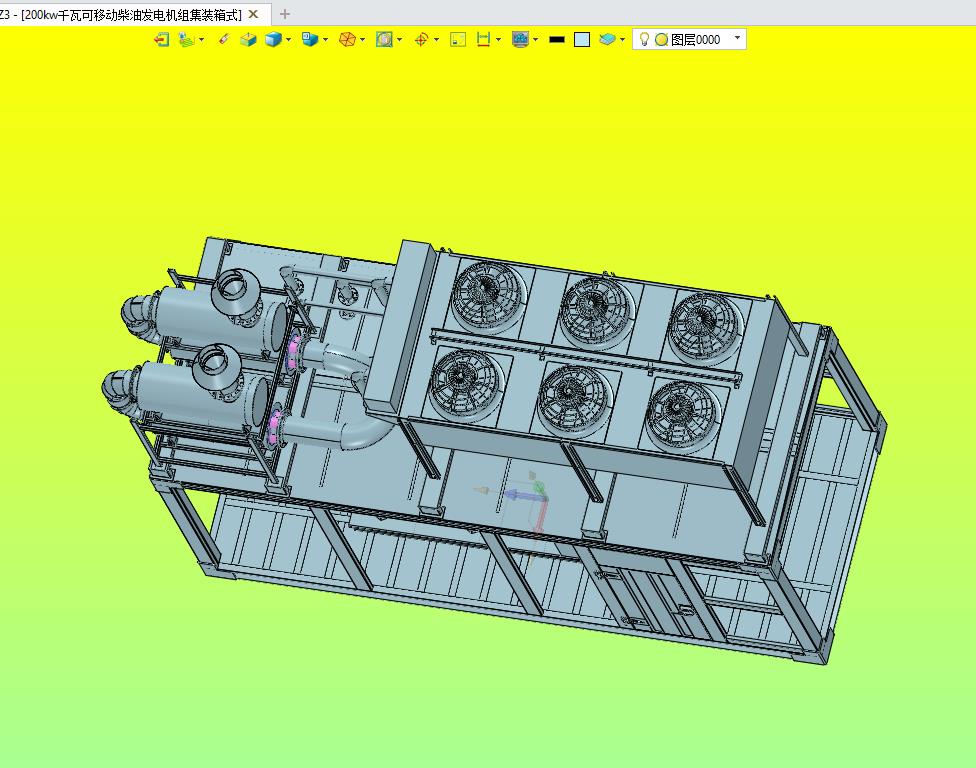The width and height of the screenshot is (976, 768).
Task: Open the 图层0000 layer dropdown
Action: point(738,38)
